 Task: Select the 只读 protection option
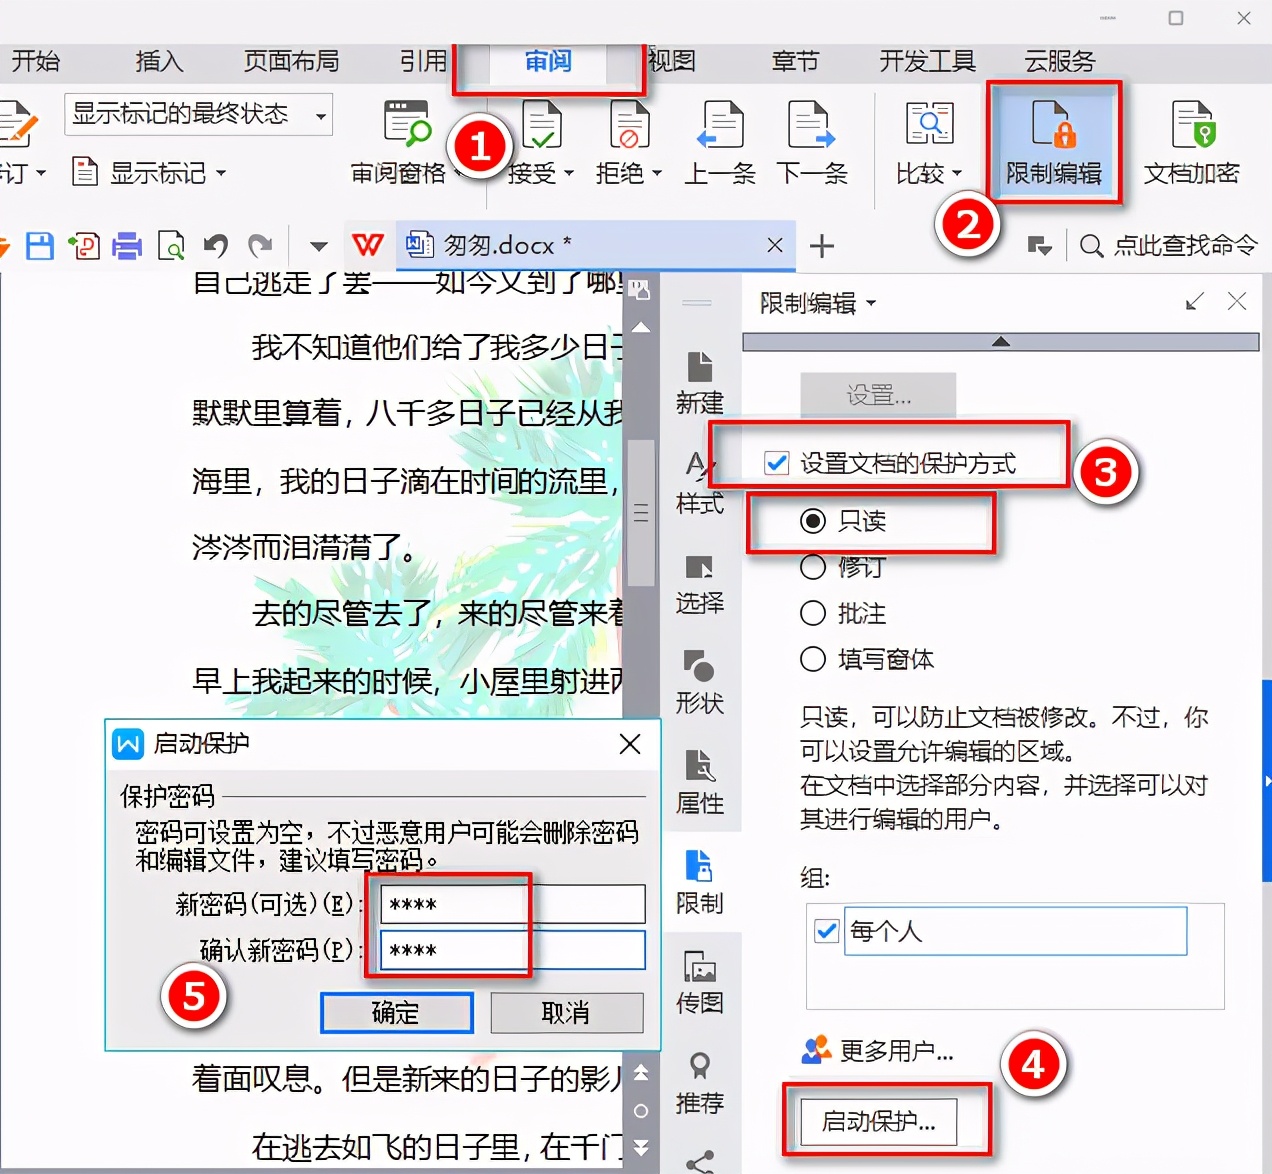point(813,520)
